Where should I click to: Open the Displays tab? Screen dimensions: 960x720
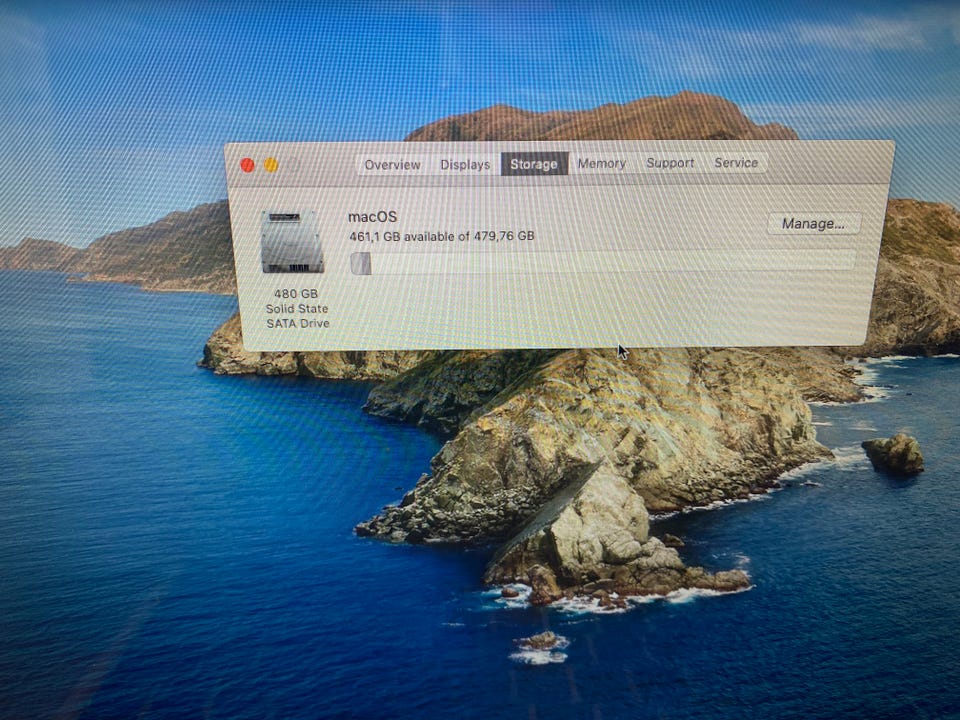(465, 165)
